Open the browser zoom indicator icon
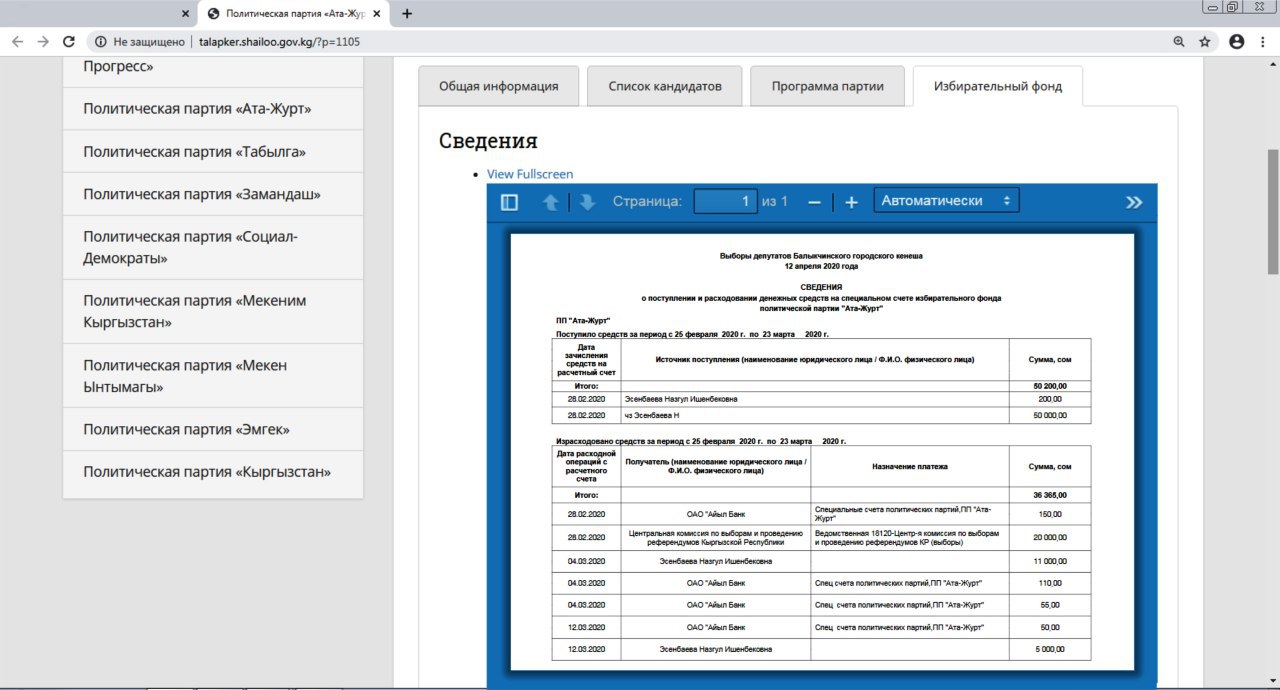The height and width of the screenshot is (690, 1280). [1179, 42]
